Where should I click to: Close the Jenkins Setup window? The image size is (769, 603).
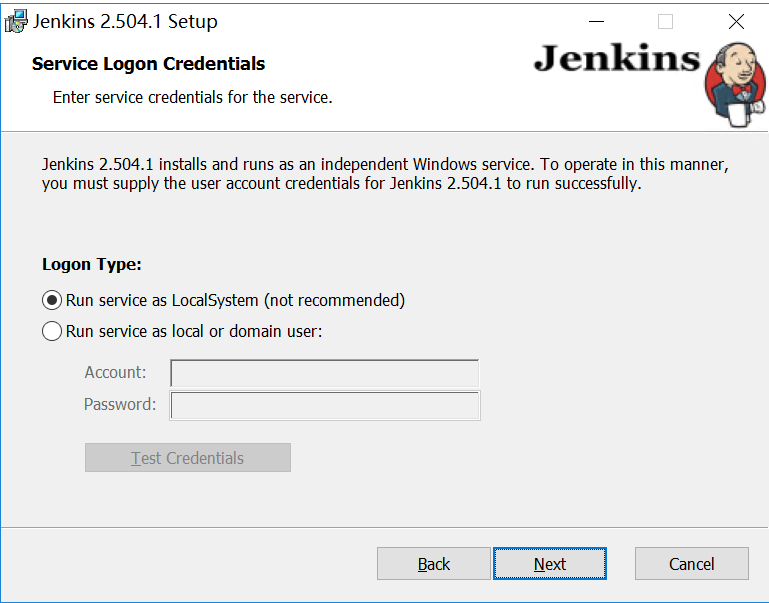click(x=736, y=22)
